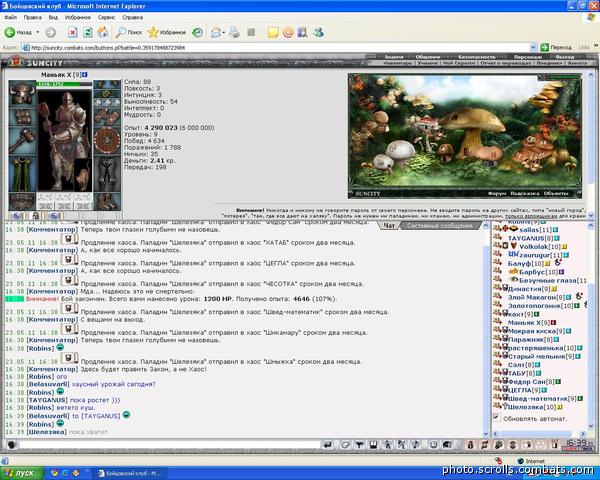Click the walking figure chat icon

[388, 445]
